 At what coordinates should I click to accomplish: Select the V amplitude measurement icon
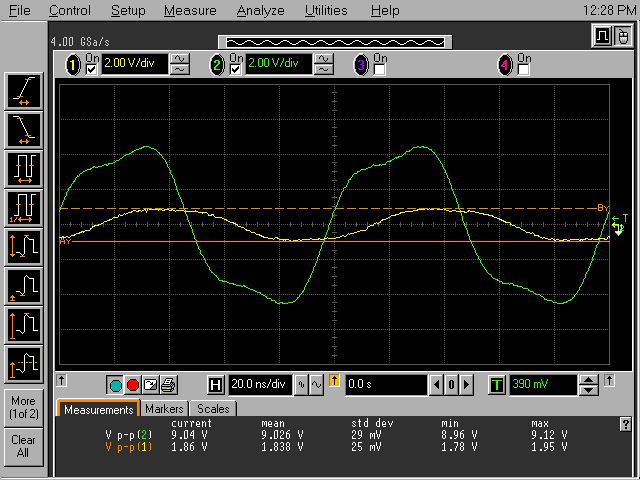pos(24,248)
